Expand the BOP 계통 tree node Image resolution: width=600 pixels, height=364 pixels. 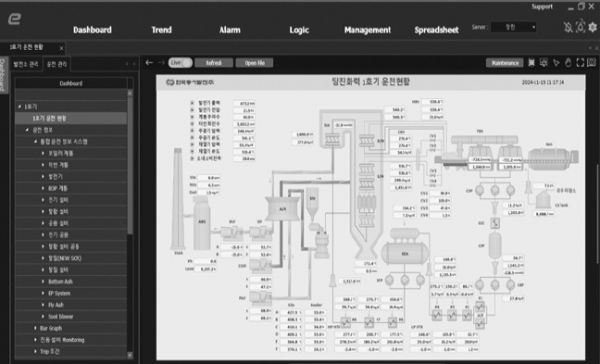click(x=43, y=188)
